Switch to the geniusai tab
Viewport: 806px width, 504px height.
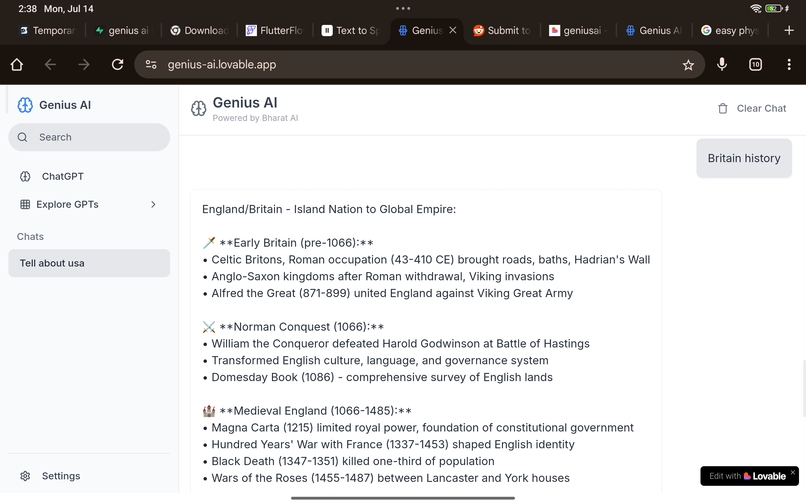(x=578, y=30)
